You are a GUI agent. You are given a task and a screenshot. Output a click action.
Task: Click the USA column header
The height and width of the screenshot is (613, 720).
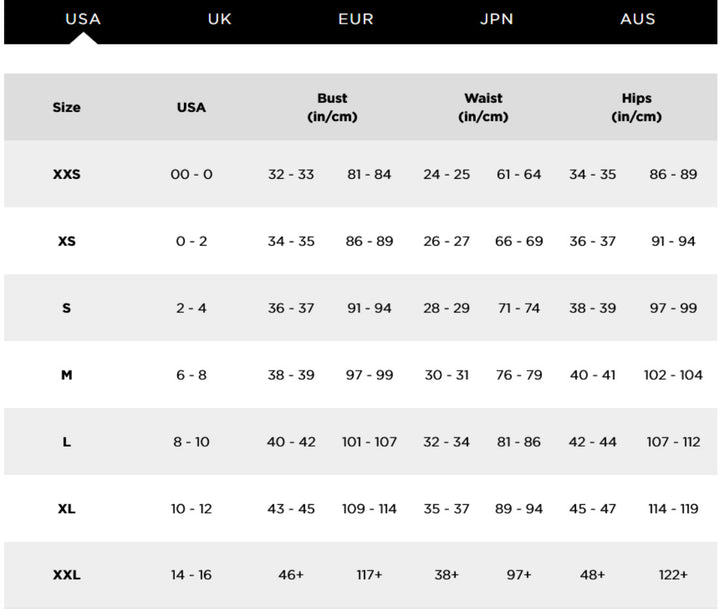click(x=191, y=107)
